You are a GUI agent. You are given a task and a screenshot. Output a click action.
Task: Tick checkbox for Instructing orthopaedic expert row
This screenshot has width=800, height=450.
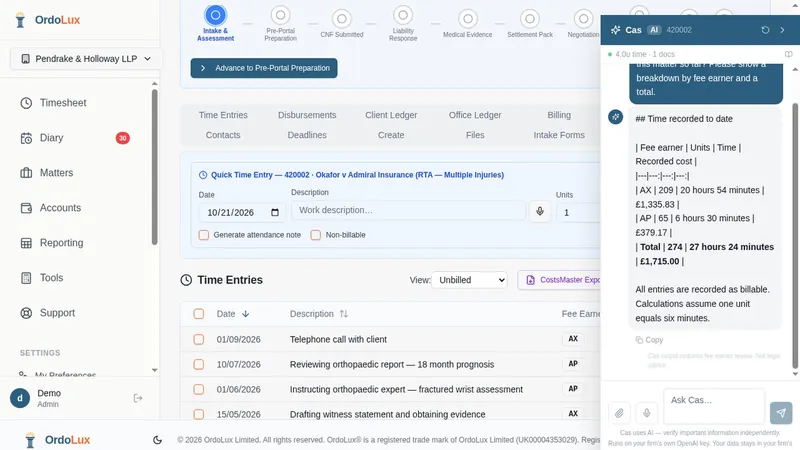(x=198, y=389)
